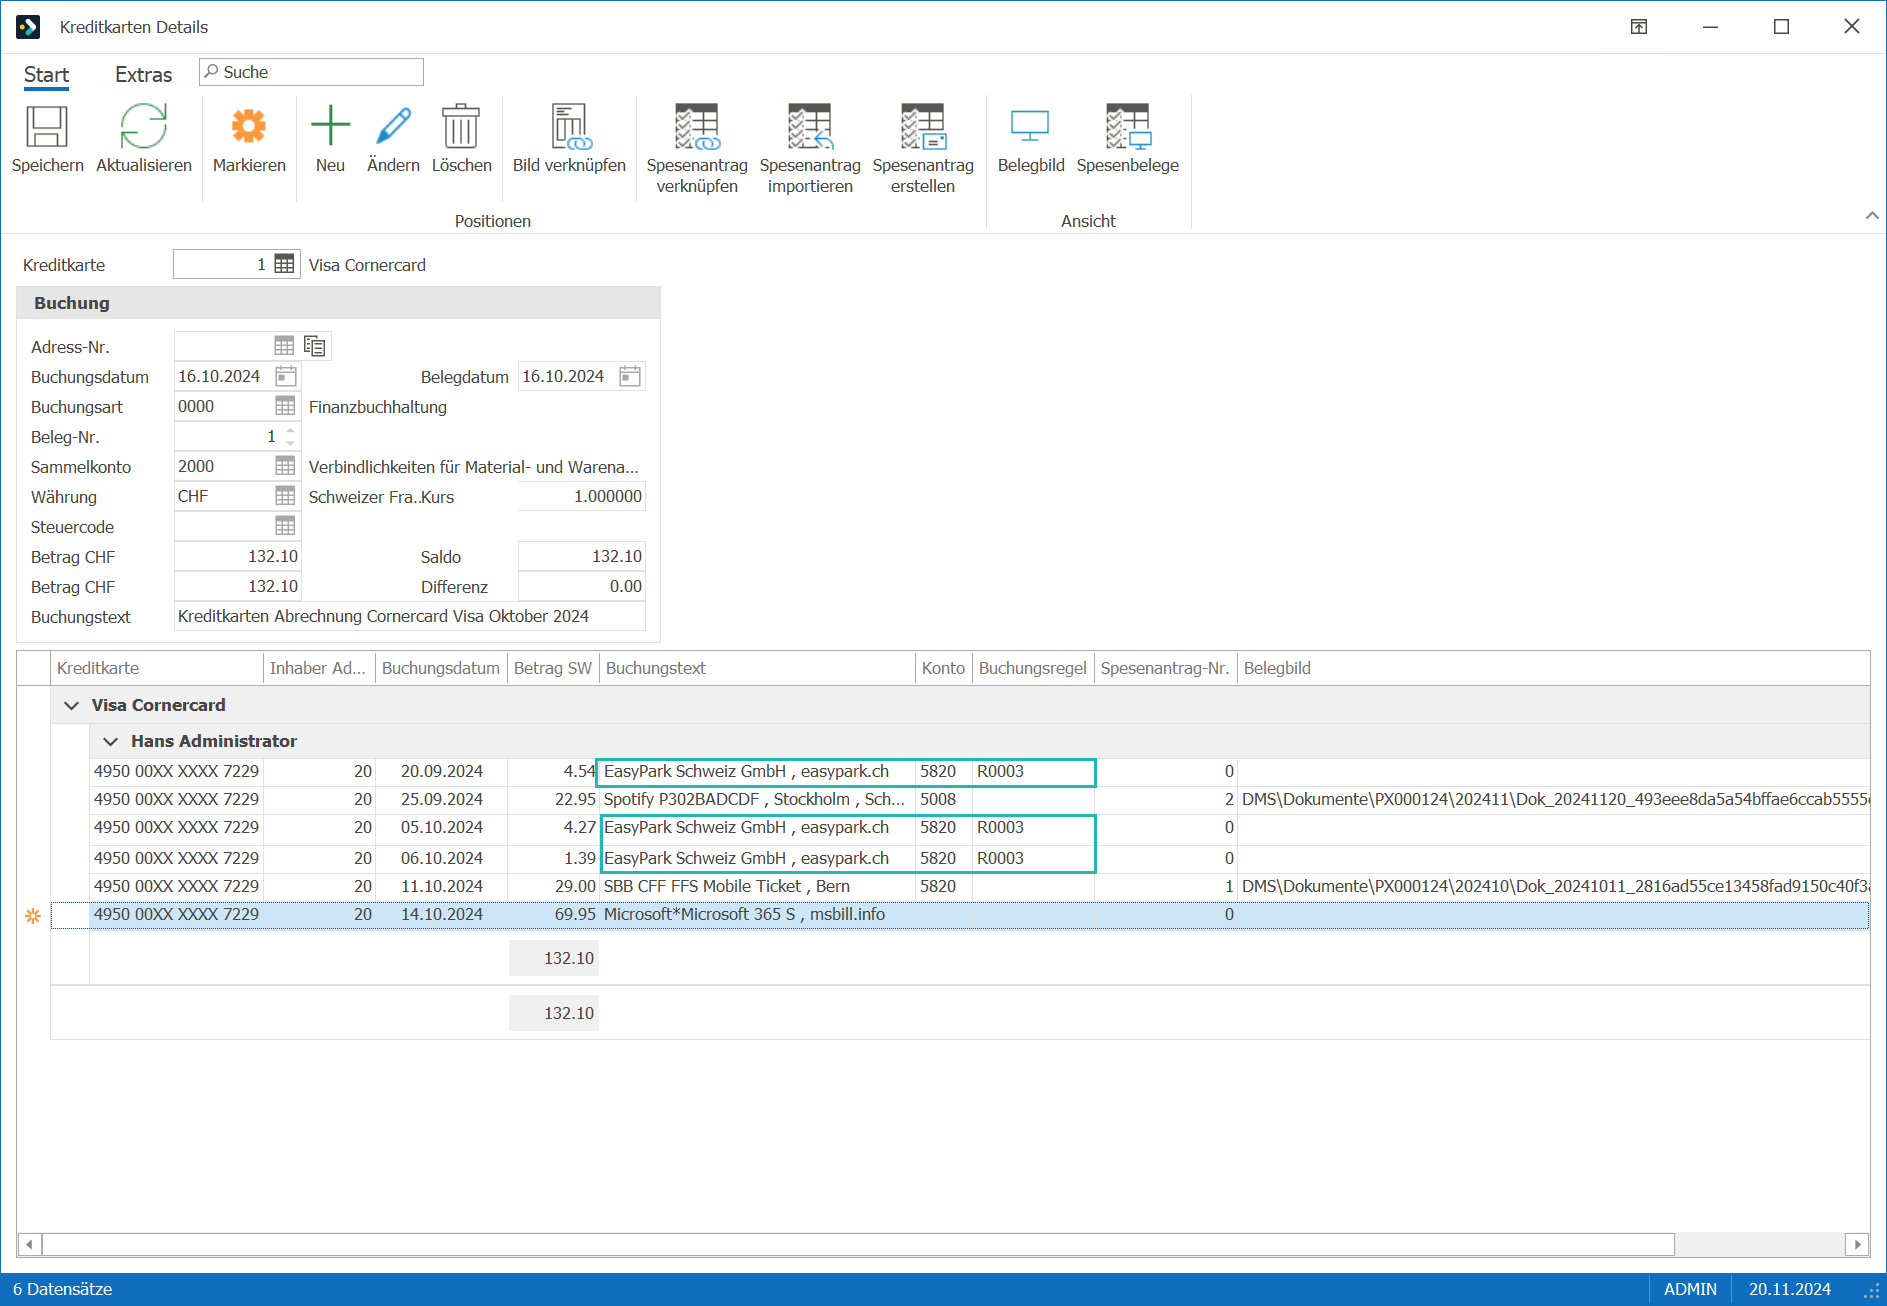Click the copy icon beside Adress-Nr.

[315, 346]
